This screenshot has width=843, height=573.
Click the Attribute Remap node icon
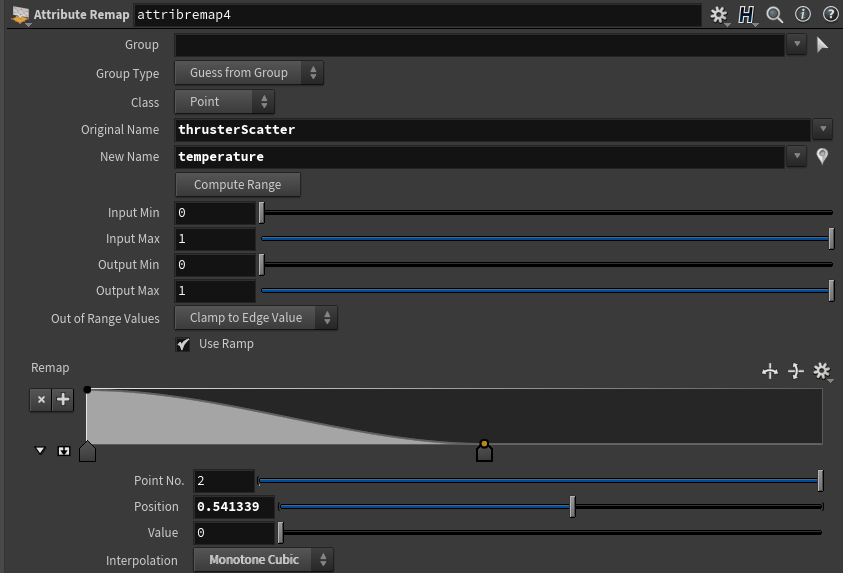(x=20, y=15)
